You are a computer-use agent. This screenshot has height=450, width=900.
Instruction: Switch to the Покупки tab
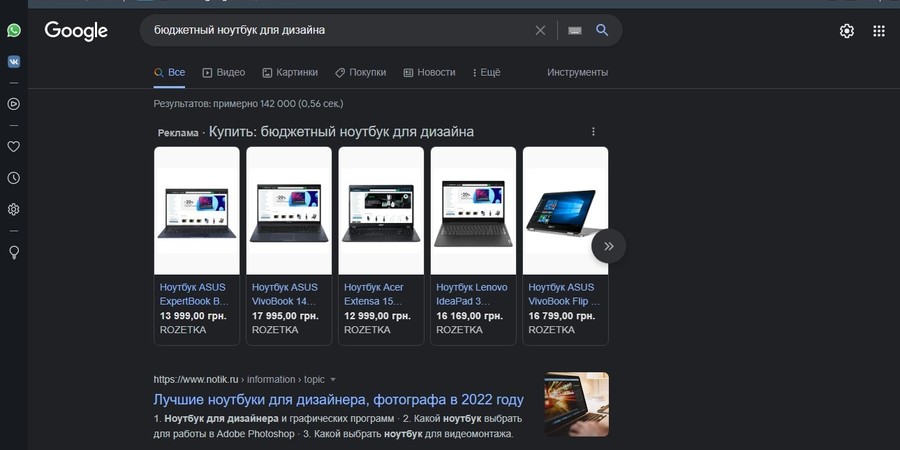360,72
